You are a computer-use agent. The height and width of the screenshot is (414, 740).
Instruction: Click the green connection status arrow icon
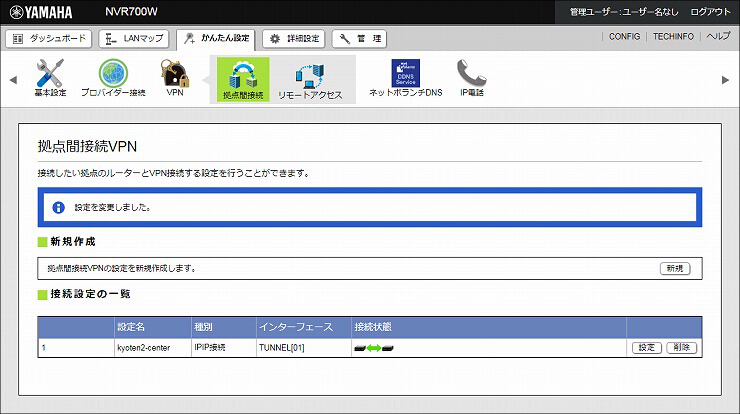click(374, 348)
